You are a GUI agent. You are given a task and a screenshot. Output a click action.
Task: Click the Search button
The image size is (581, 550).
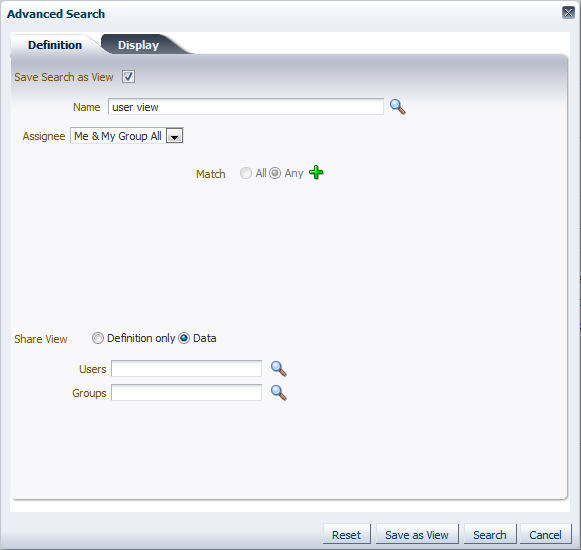(490, 535)
